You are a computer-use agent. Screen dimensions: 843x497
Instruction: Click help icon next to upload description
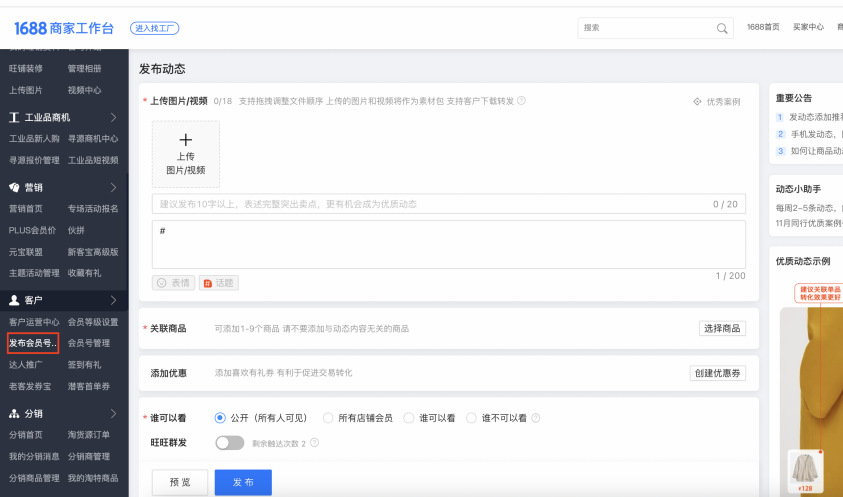522,101
